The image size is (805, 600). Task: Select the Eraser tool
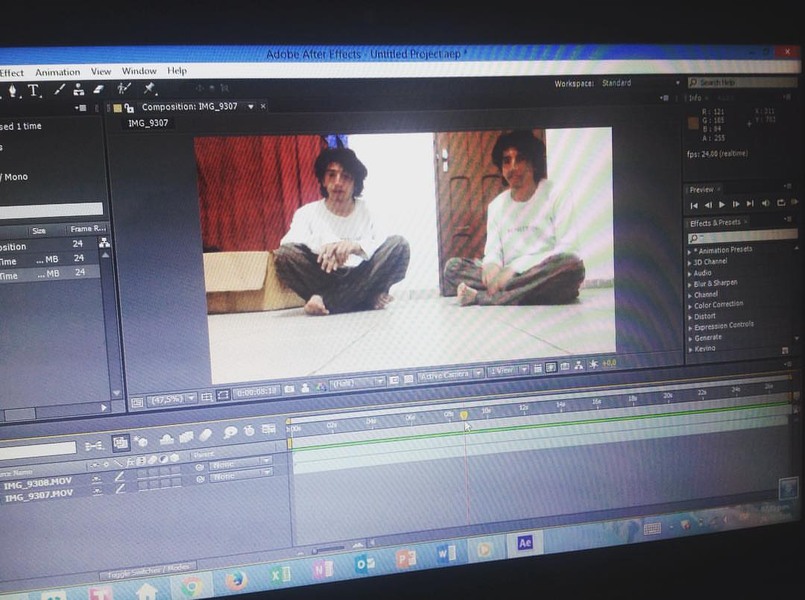pos(98,89)
